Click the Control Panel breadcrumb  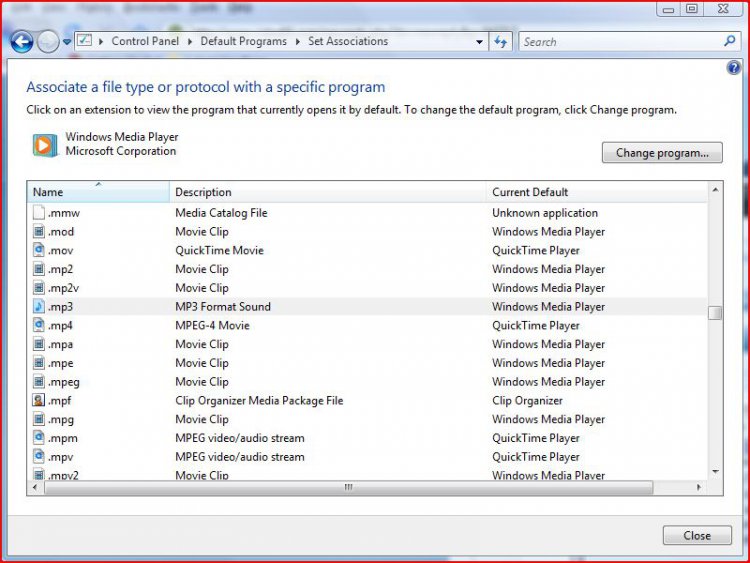point(145,41)
